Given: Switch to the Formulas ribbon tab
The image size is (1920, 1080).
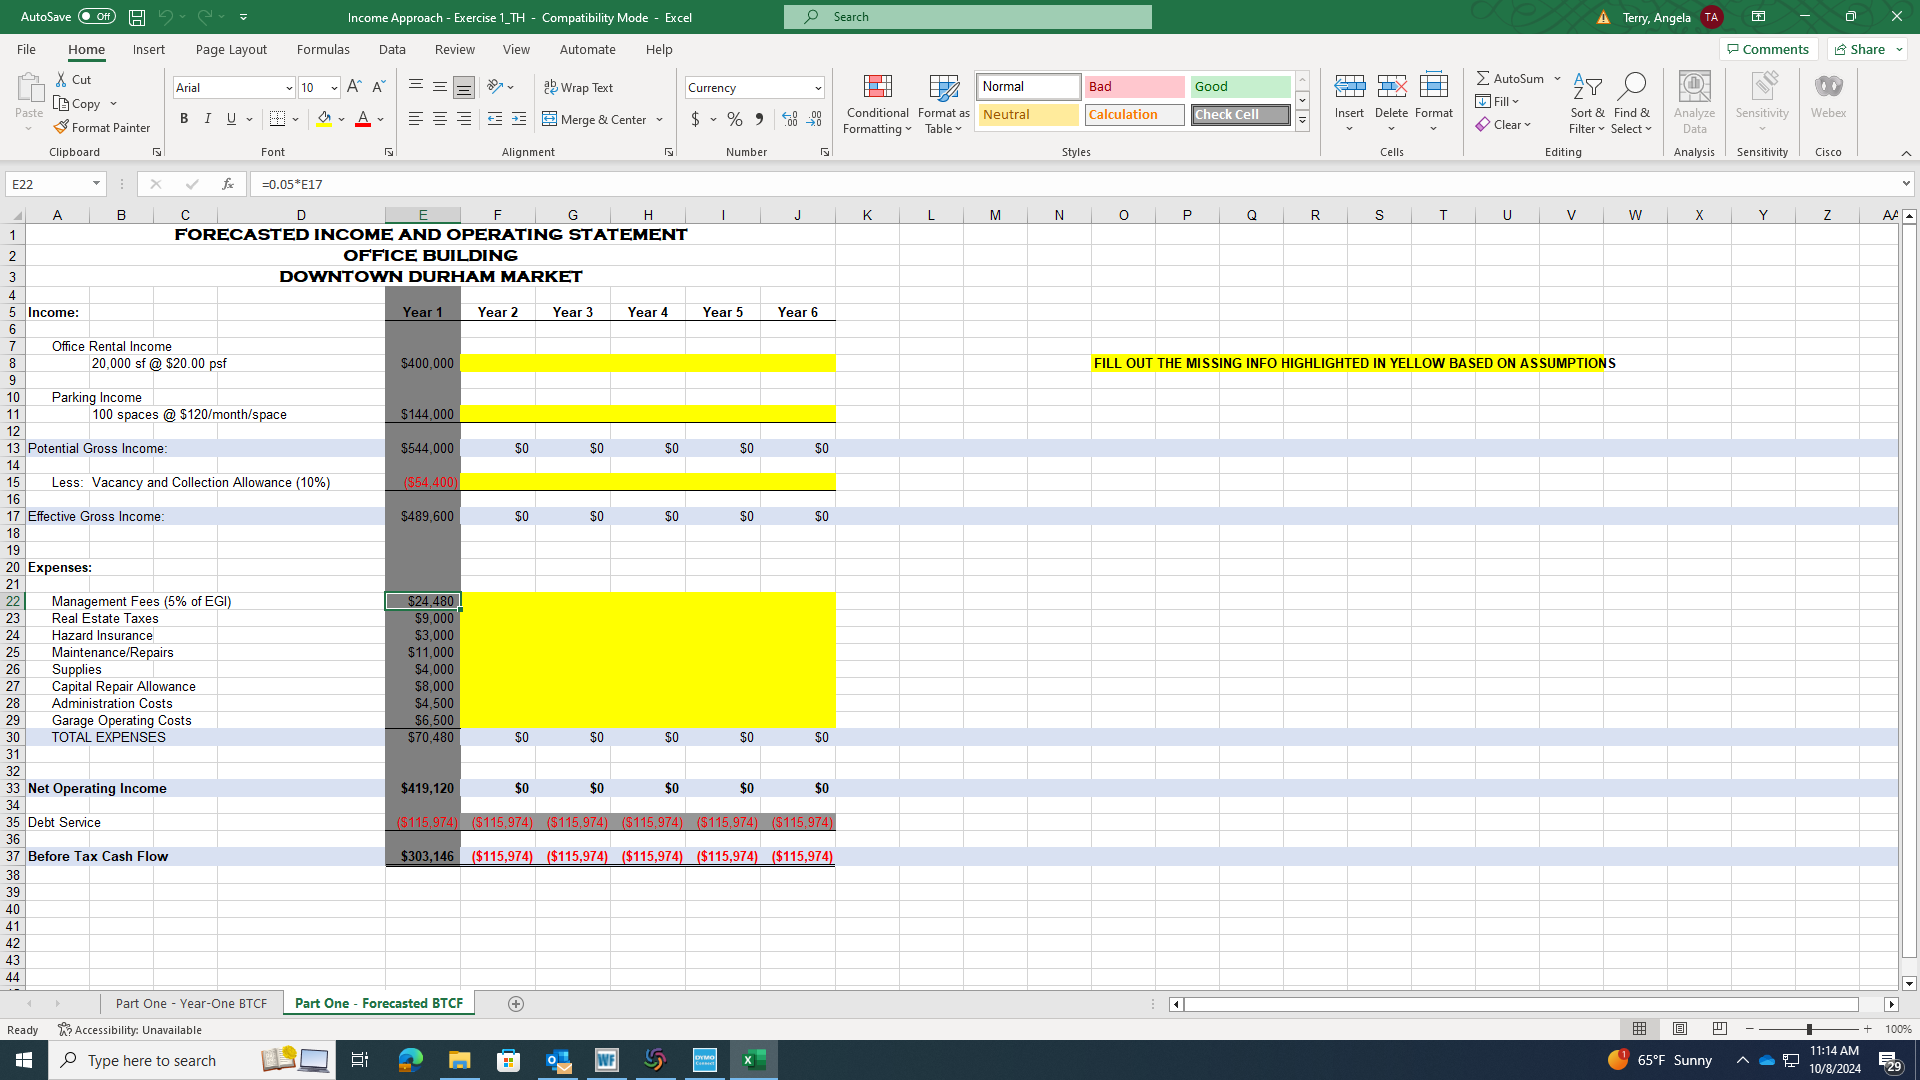Looking at the screenshot, I should (322, 49).
